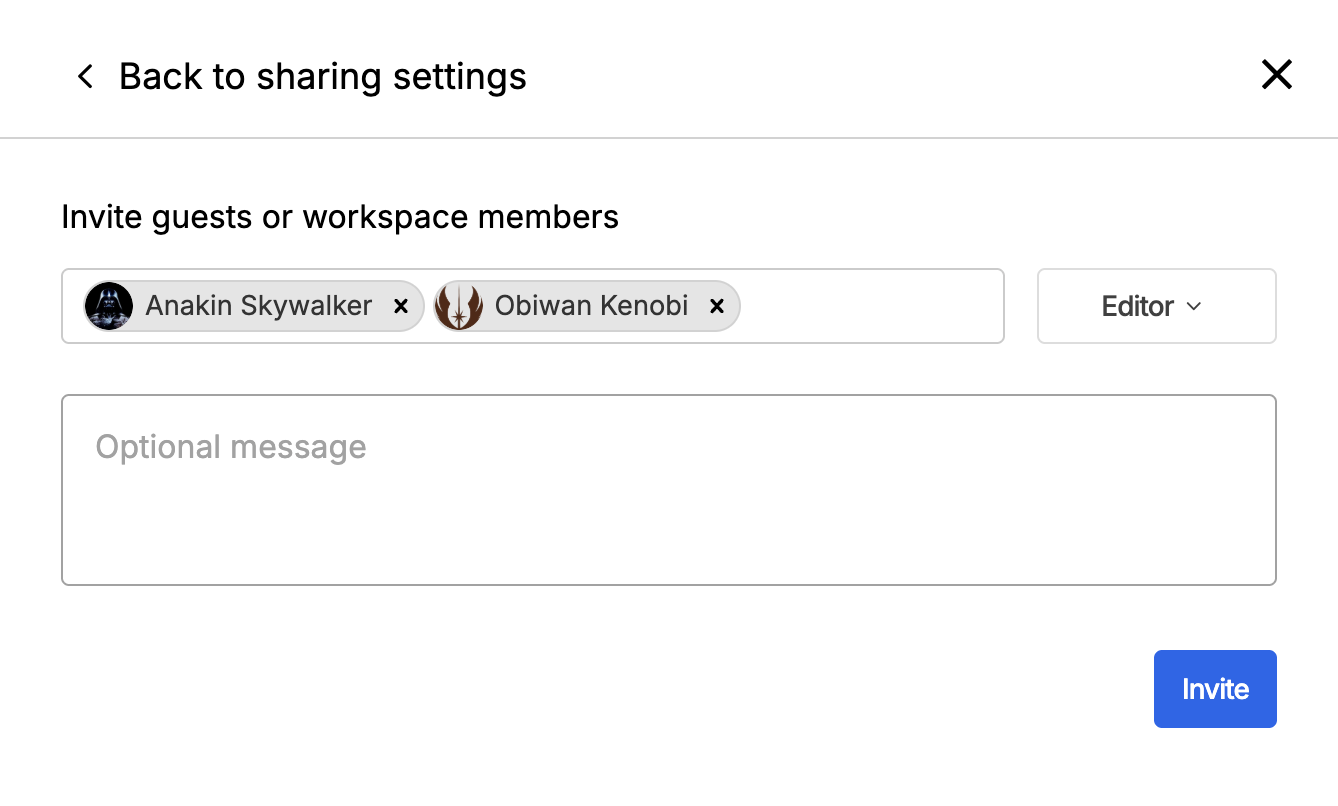This screenshot has height=806, width=1338.
Task: Open the Editor permission dropdown
Action: (1156, 306)
